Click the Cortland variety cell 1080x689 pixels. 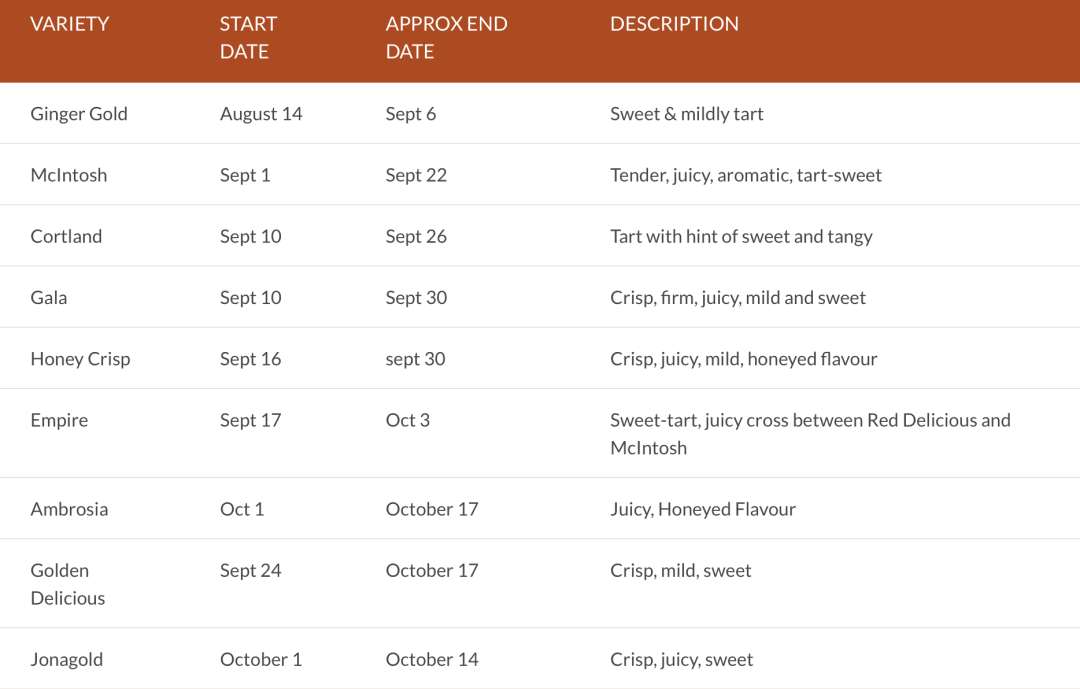click(66, 236)
